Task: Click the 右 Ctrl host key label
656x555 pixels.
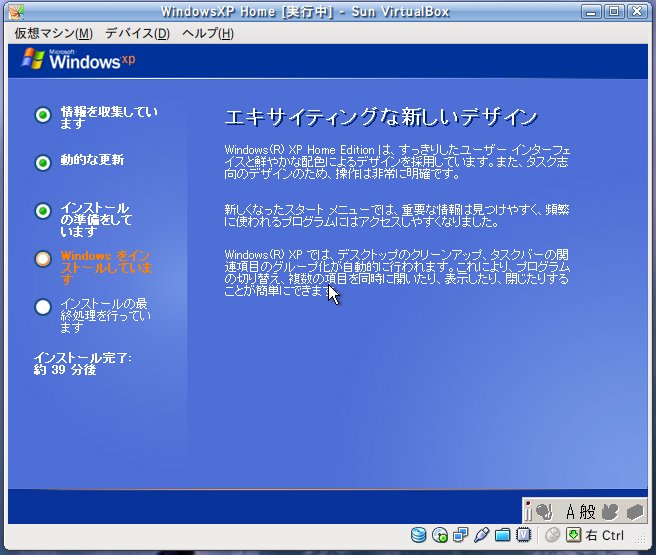Action: (x=605, y=535)
